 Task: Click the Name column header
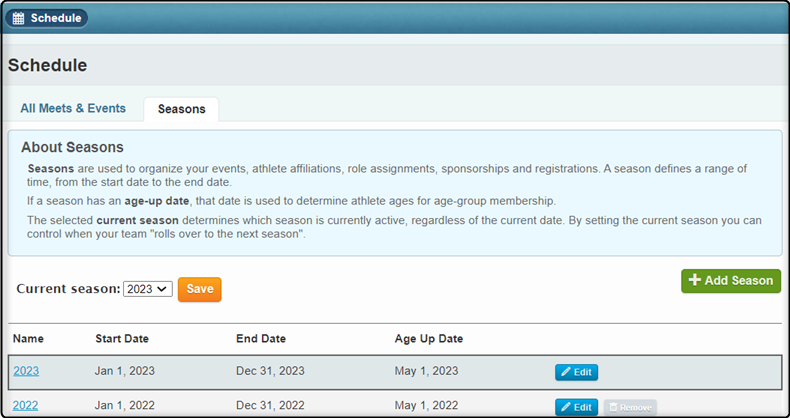(28, 339)
